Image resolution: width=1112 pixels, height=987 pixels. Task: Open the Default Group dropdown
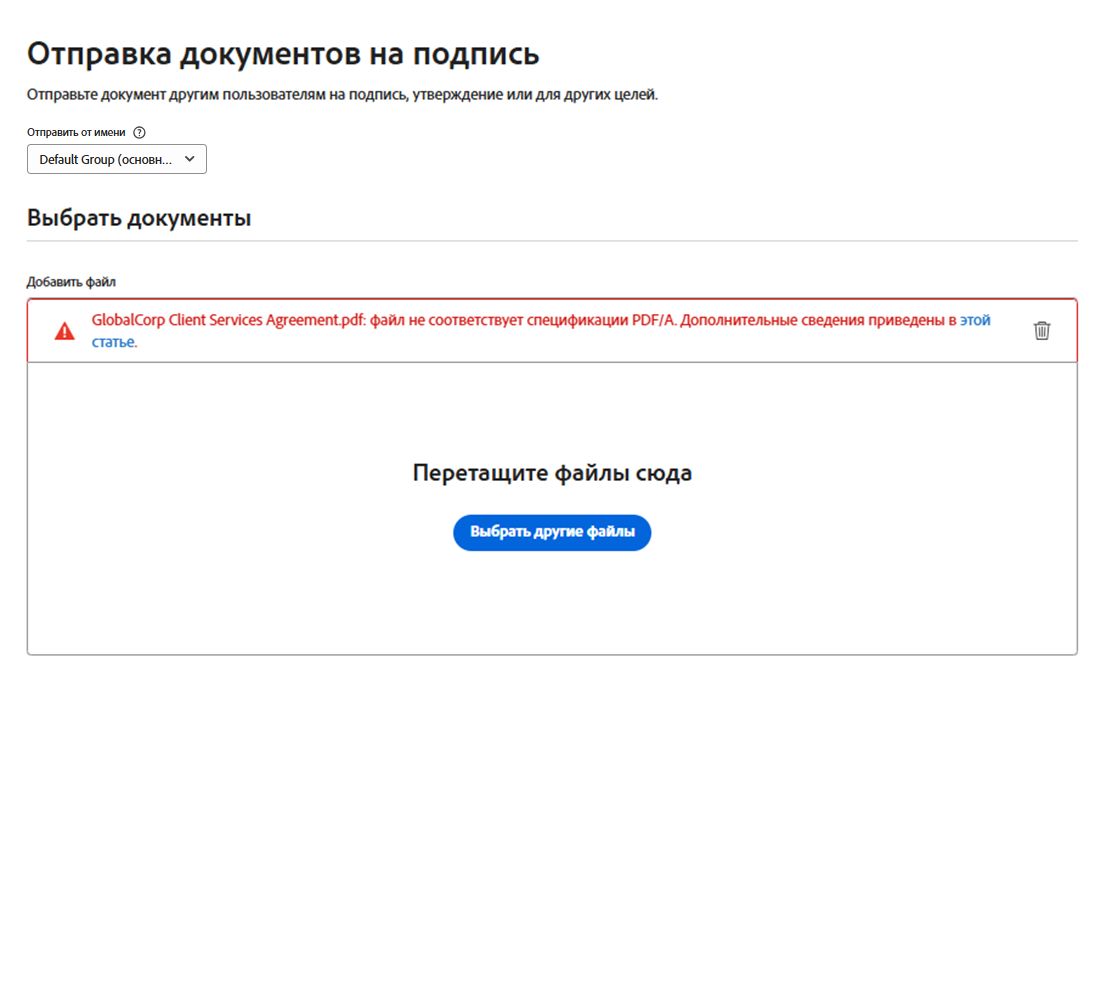click(117, 160)
